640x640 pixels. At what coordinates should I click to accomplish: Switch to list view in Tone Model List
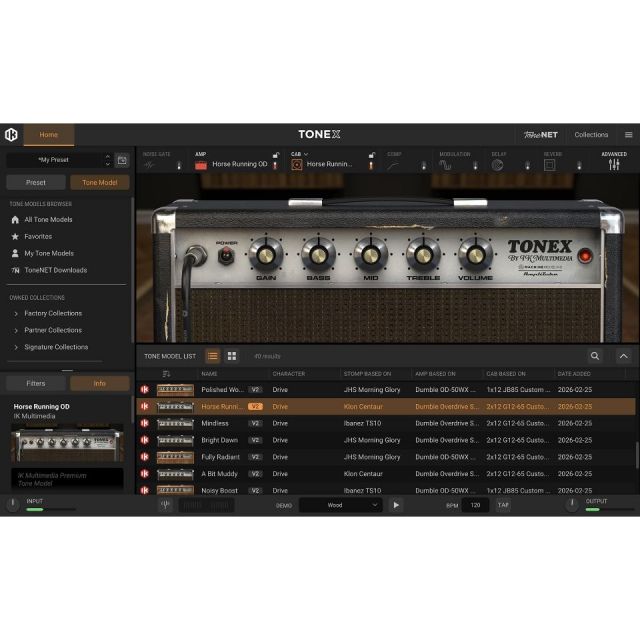point(213,356)
